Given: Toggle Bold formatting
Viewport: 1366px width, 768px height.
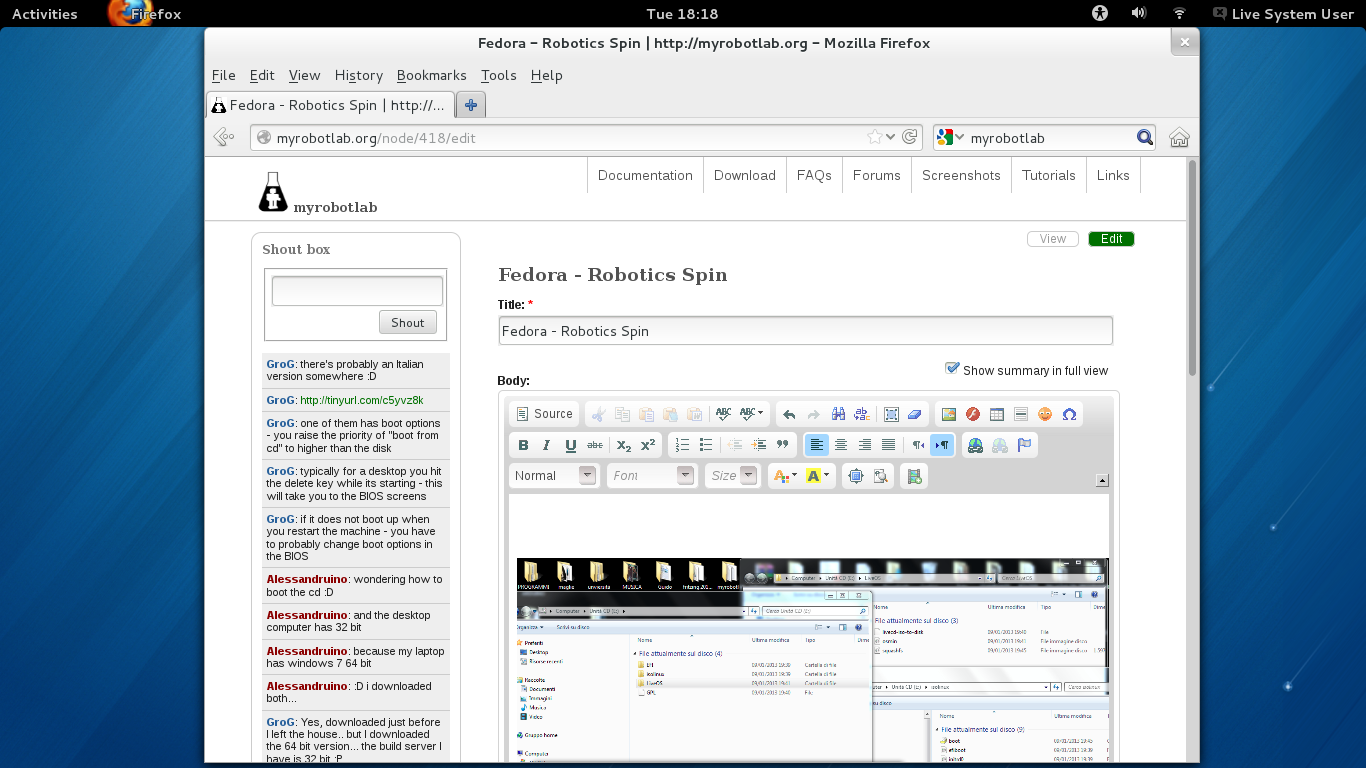Looking at the screenshot, I should pyautogui.click(x=523, y=445).
